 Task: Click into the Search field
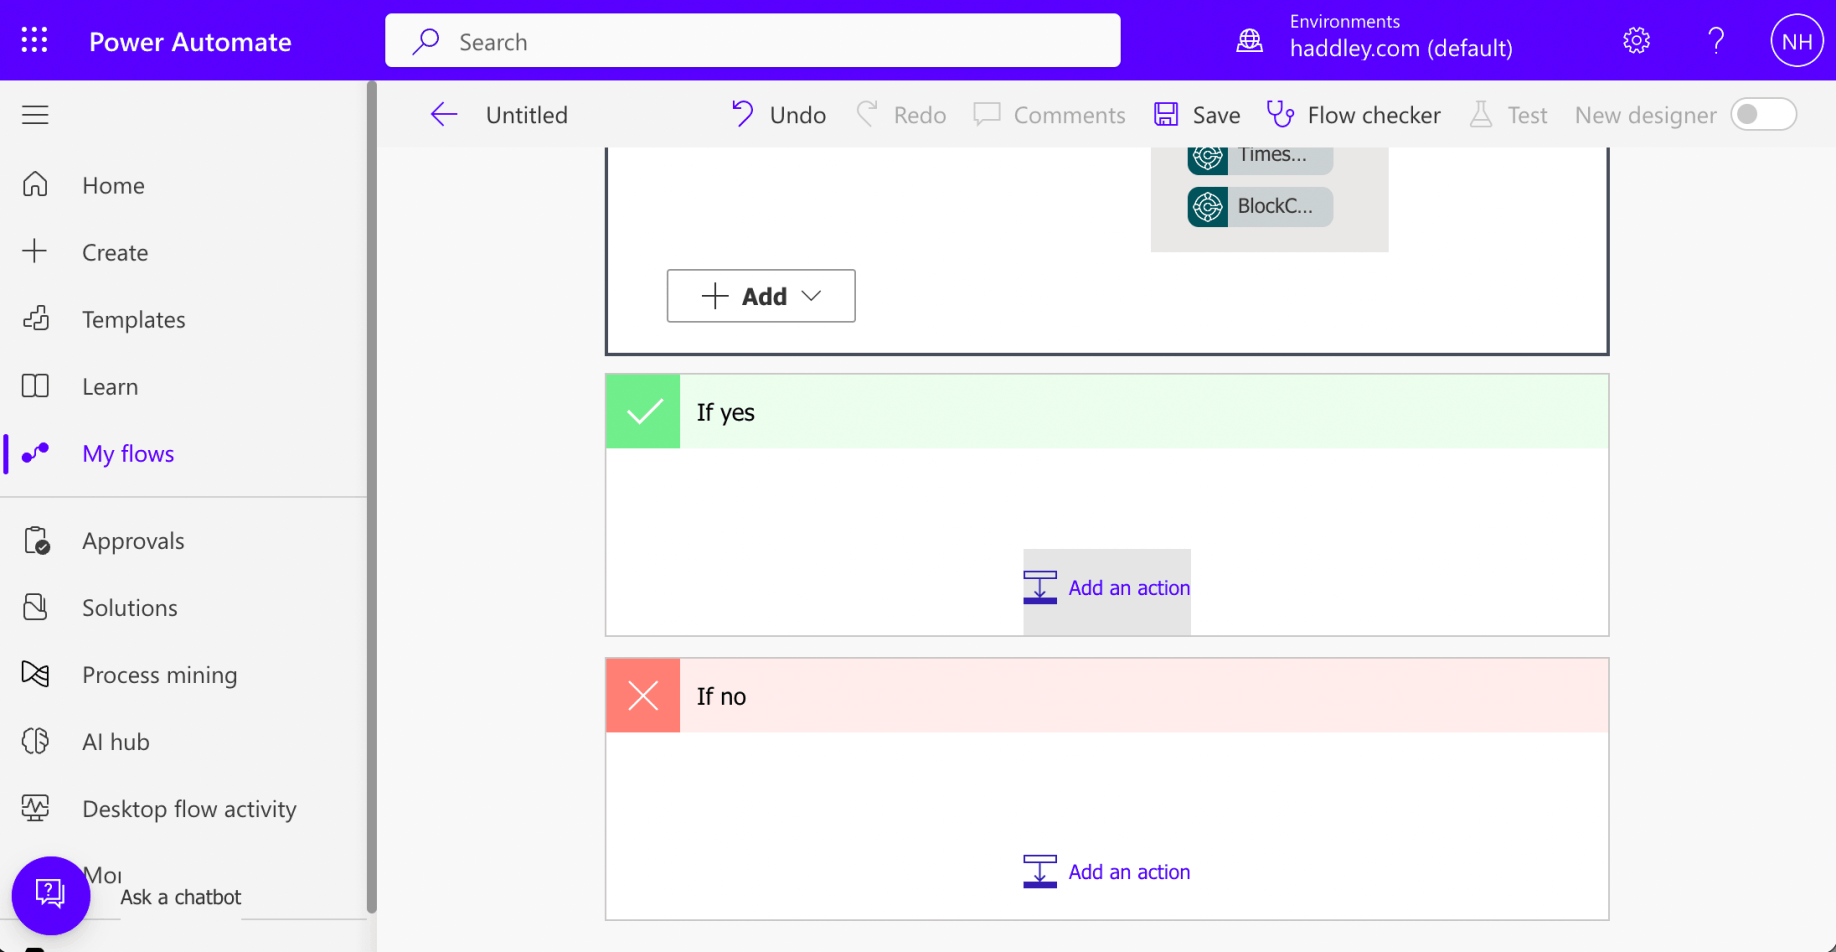tap(753, 41)
